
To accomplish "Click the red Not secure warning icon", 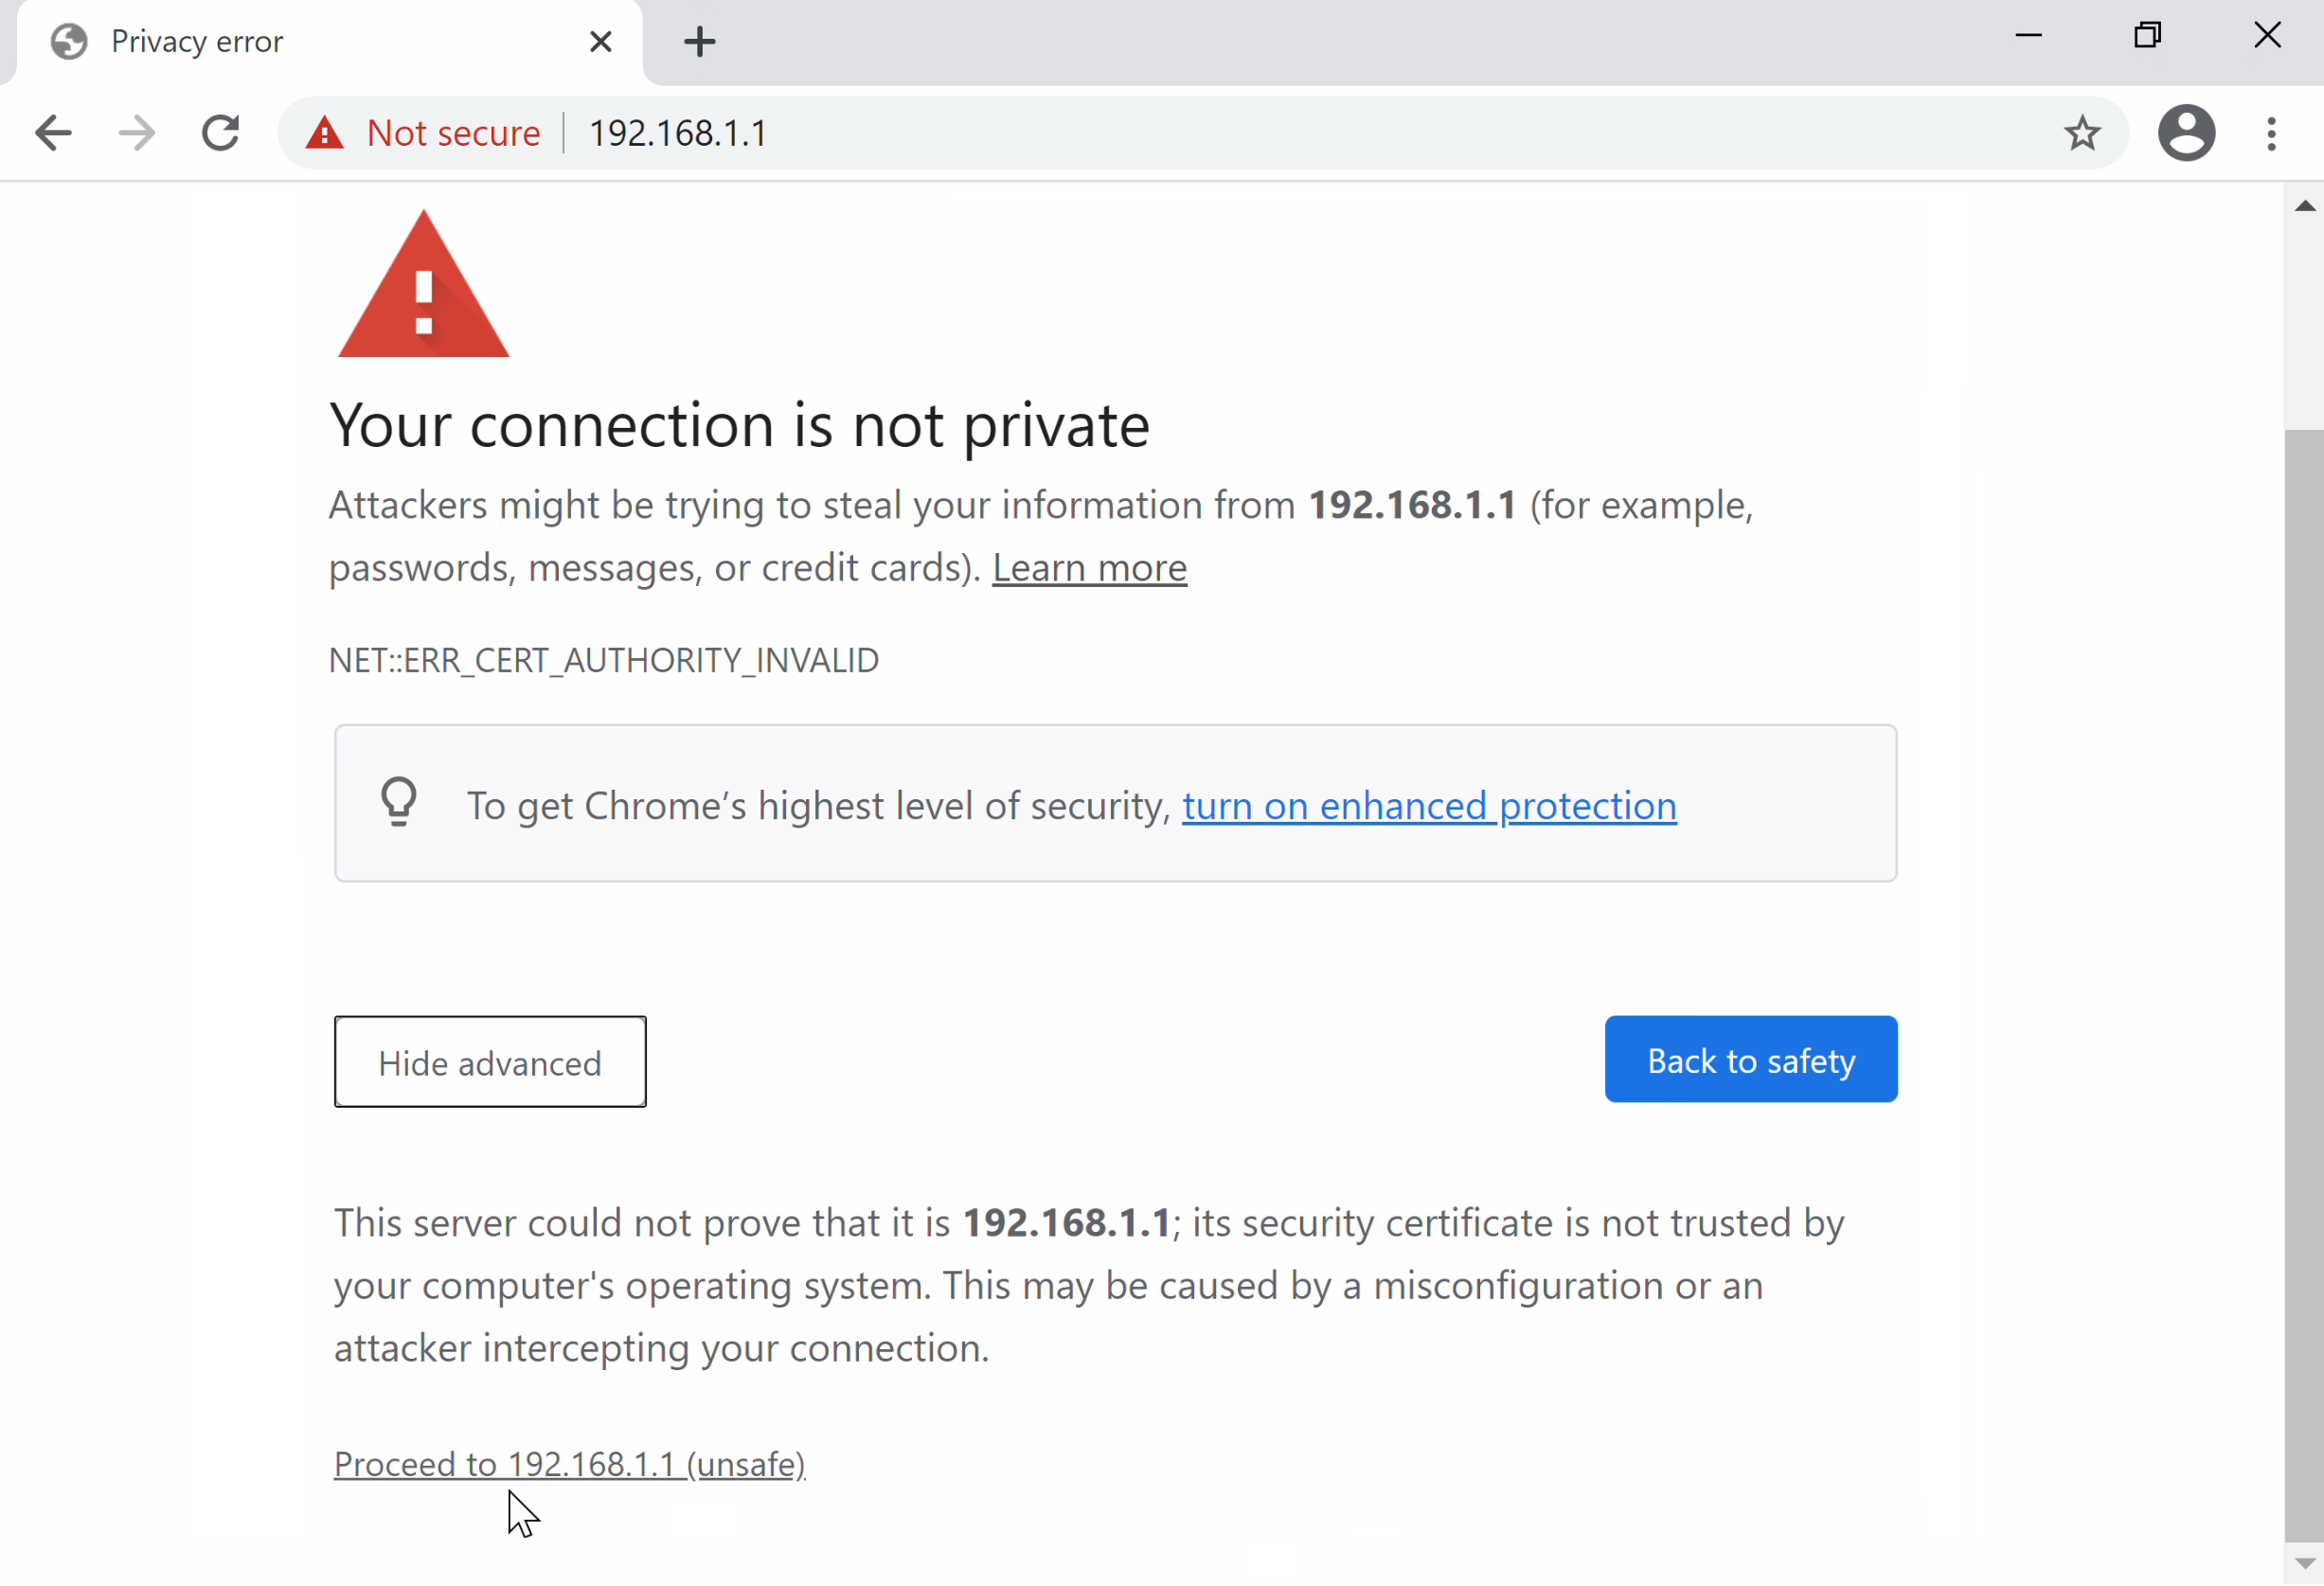I will coord(325,133).
